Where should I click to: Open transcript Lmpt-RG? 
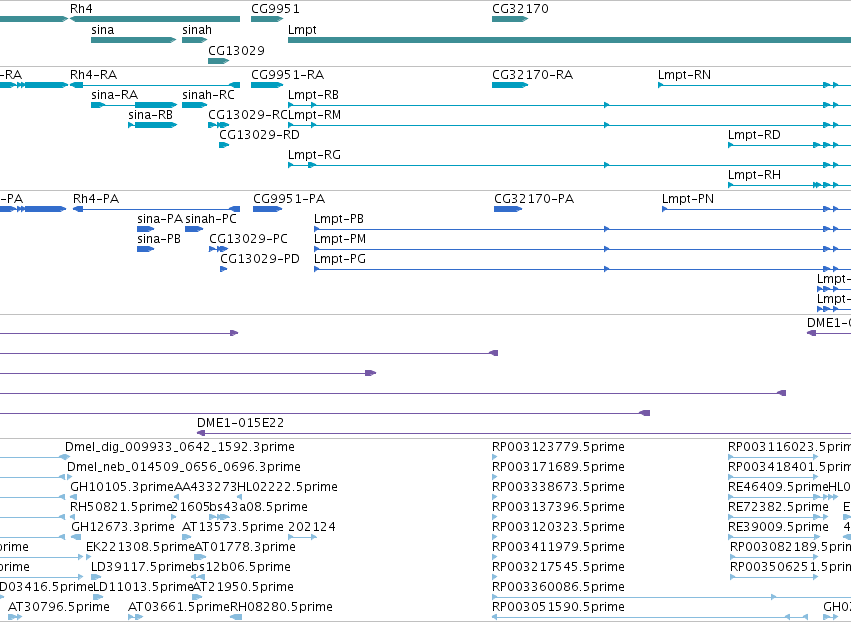point(569,166)
